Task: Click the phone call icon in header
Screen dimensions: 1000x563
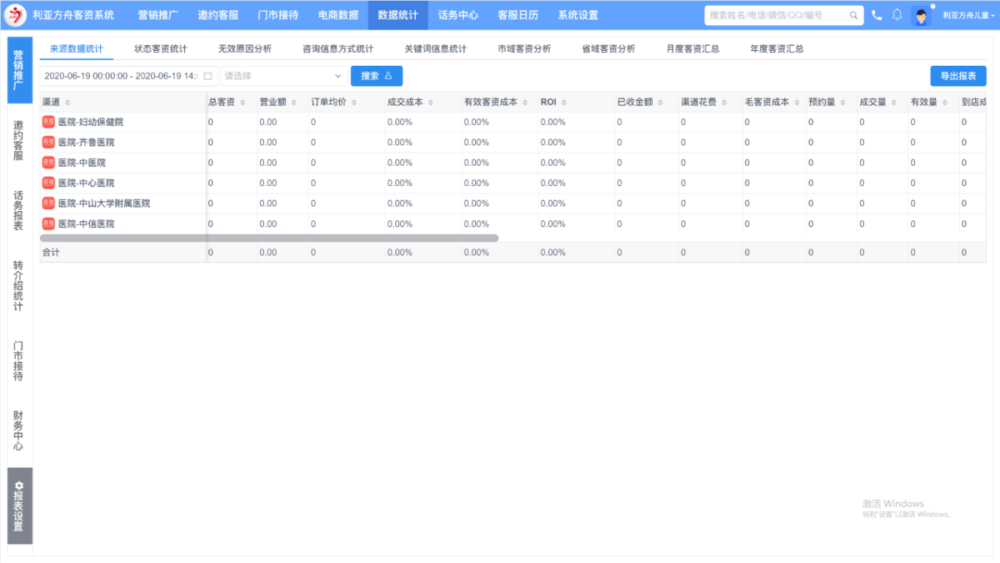Action: 877,15
